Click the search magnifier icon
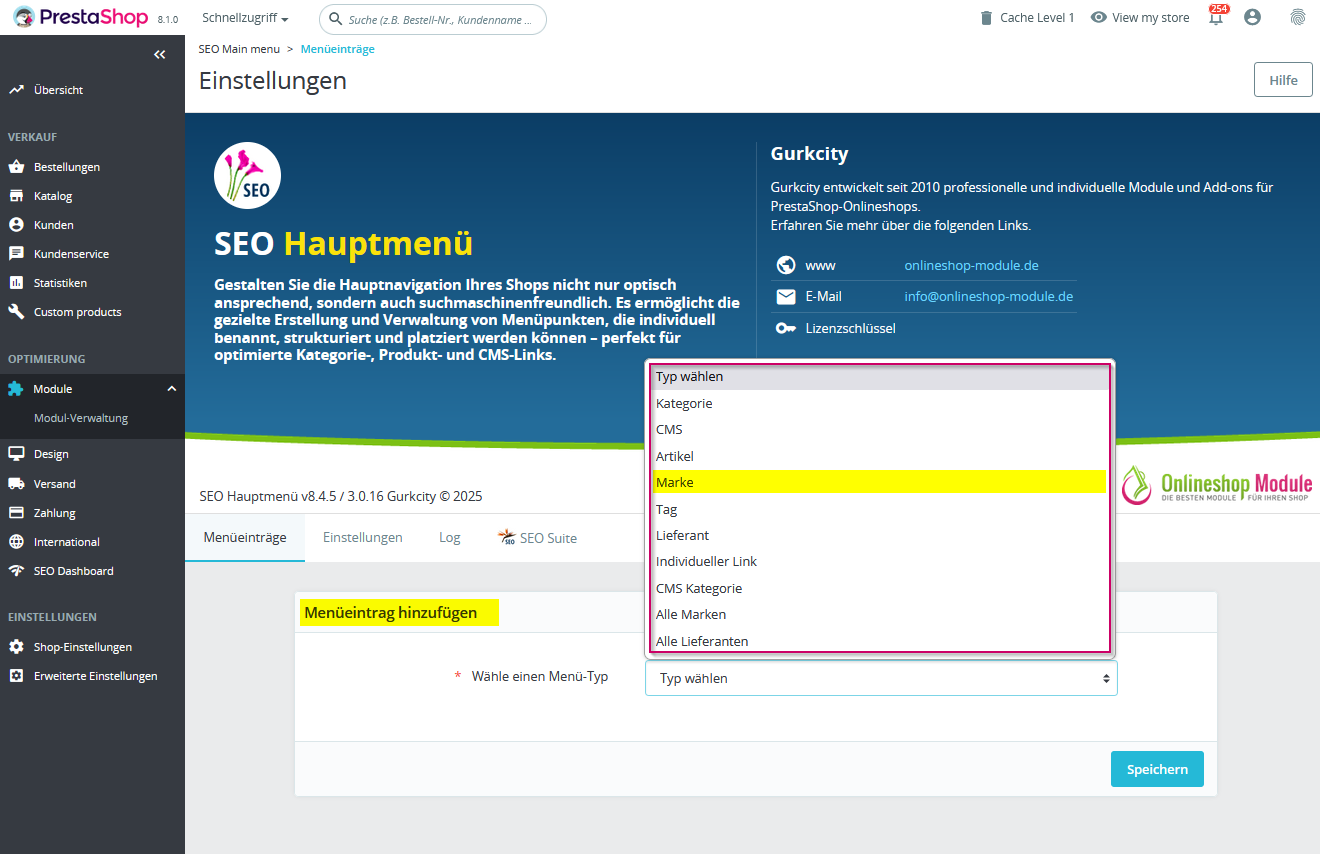 [x=335, y=19]
